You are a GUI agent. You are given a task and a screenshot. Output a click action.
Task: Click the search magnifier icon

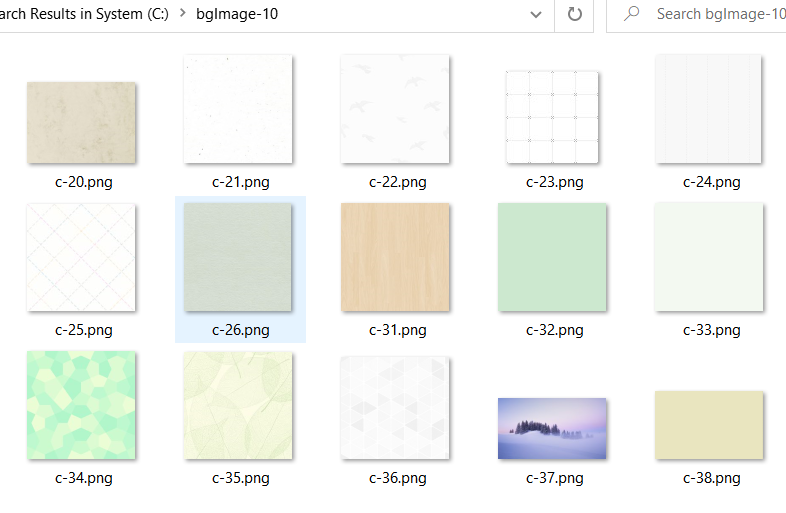pyautogui.click(x=632, y=14)
